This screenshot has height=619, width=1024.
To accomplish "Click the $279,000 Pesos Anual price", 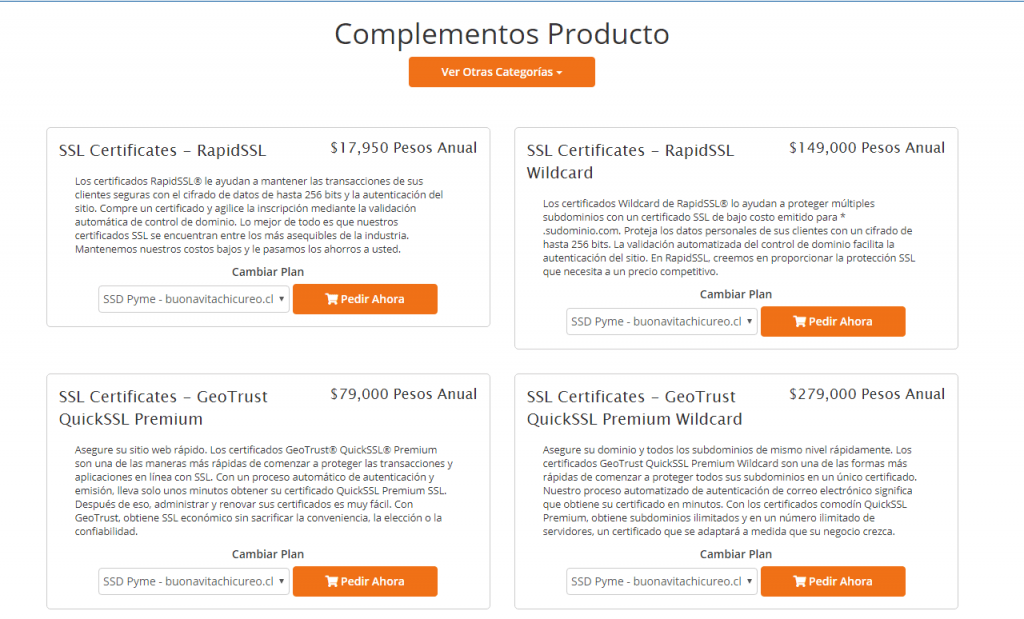I will coord(866,394).
